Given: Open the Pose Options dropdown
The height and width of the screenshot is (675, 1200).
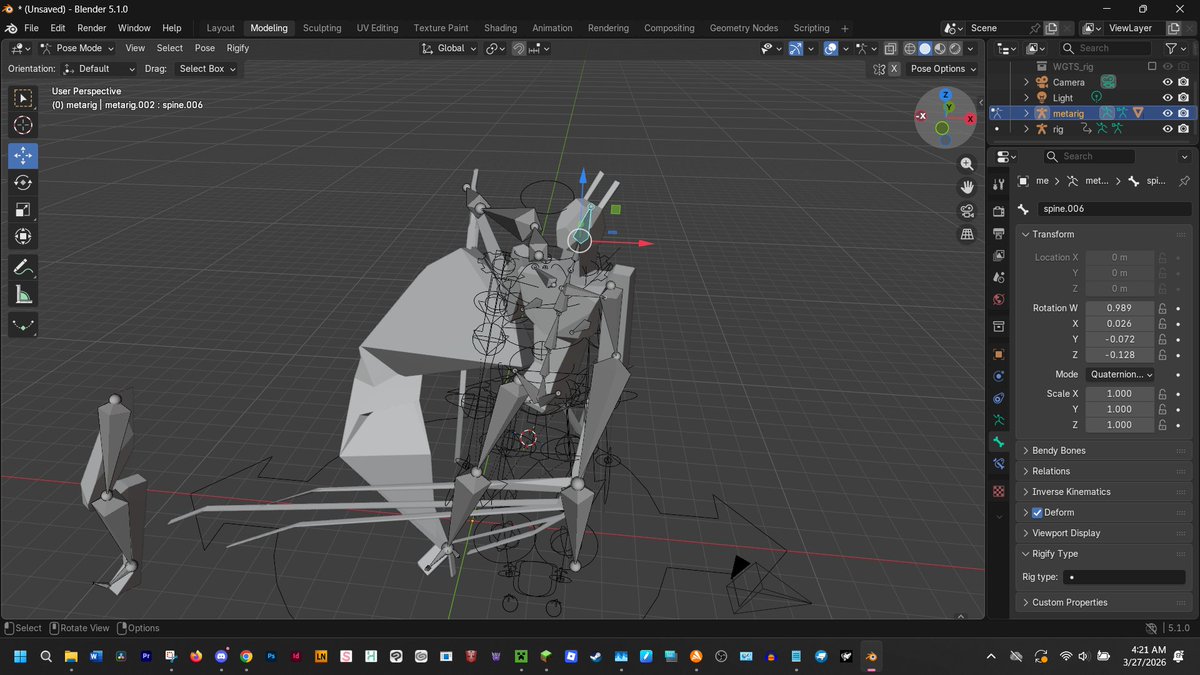Looking at the screenshot, I should click(942, 69).
